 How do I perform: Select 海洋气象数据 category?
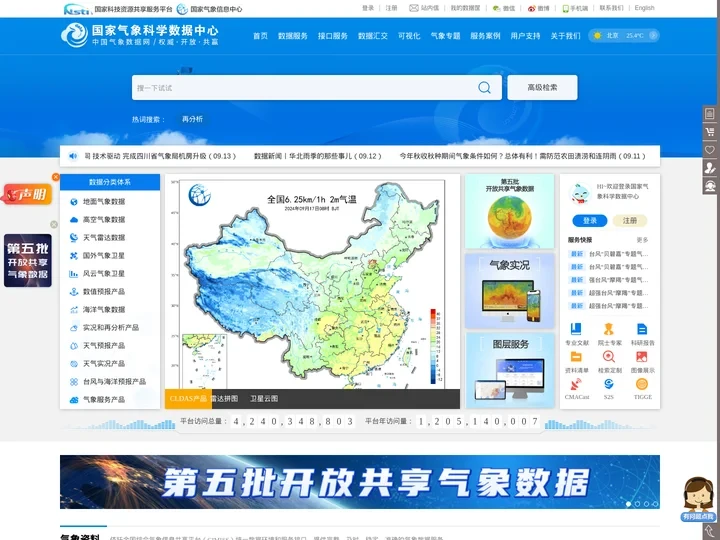point(104,309)
